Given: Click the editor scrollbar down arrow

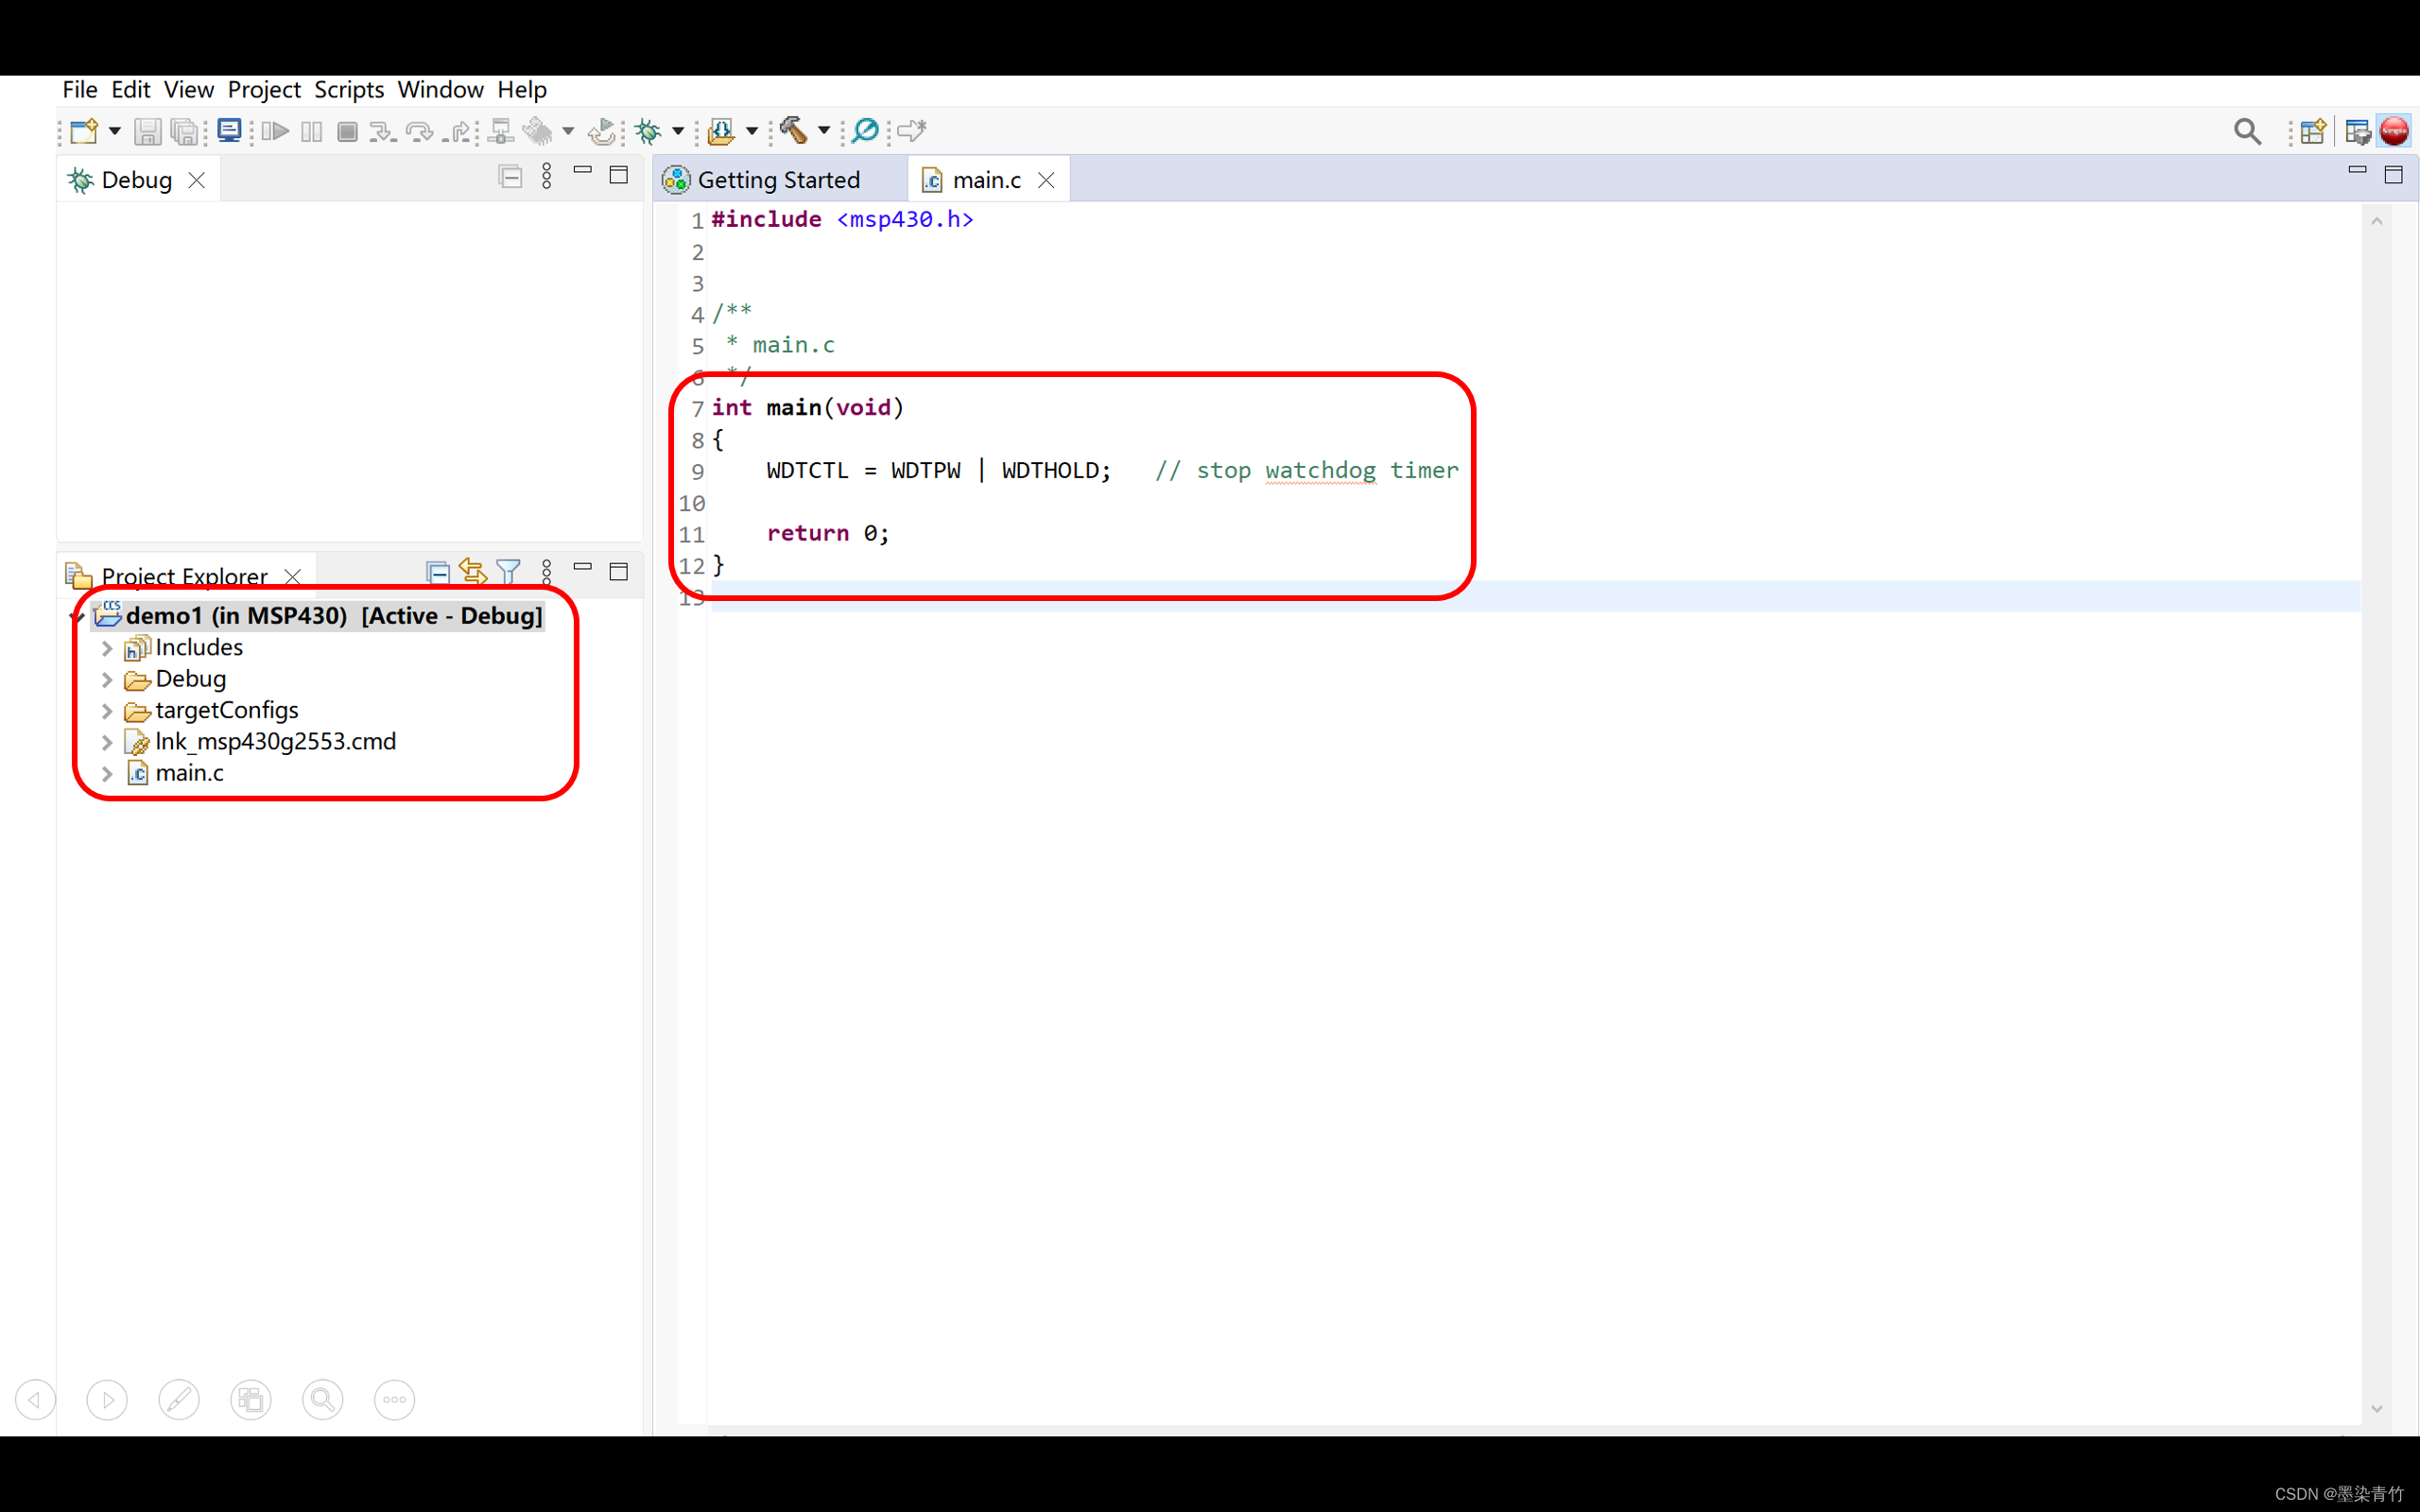Looking at the screenshot, I should click(2377, 1408).
